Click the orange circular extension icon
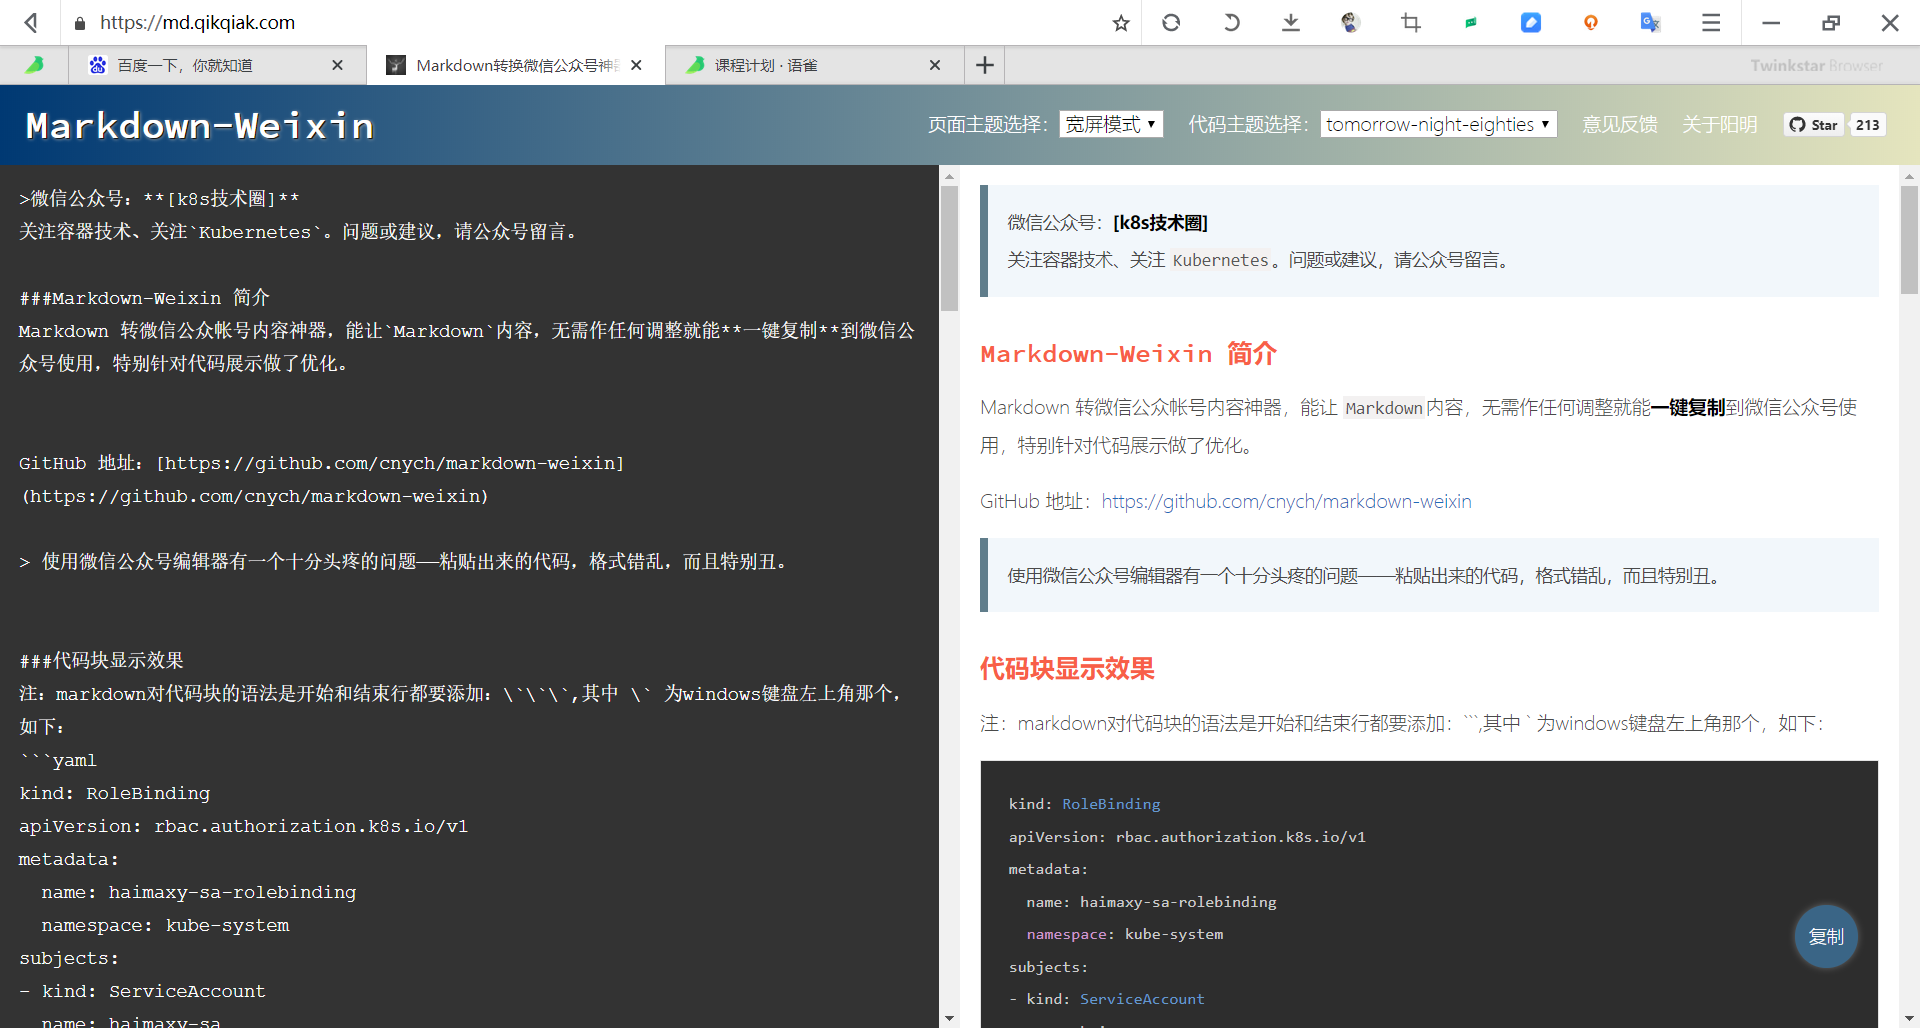The image size is (1920, 1028). [1591, 22]
